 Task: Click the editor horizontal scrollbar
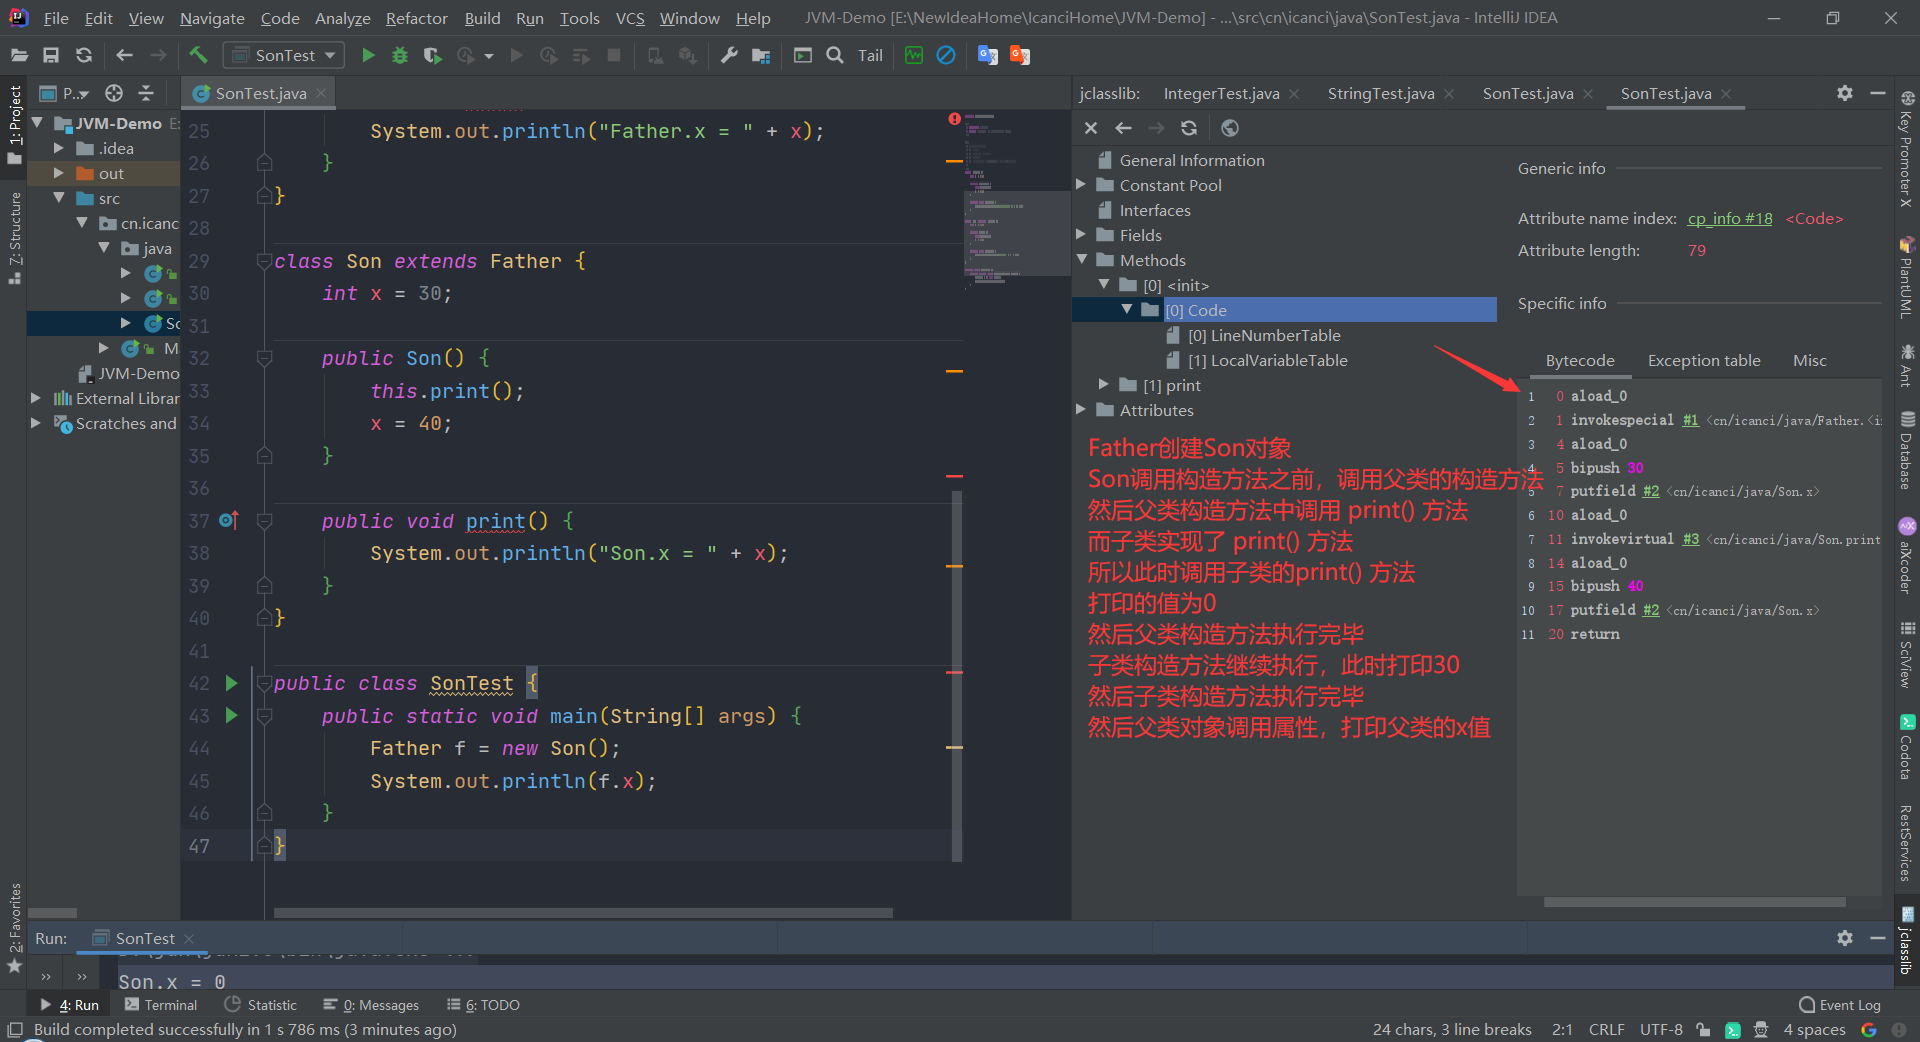pos(583,913)
